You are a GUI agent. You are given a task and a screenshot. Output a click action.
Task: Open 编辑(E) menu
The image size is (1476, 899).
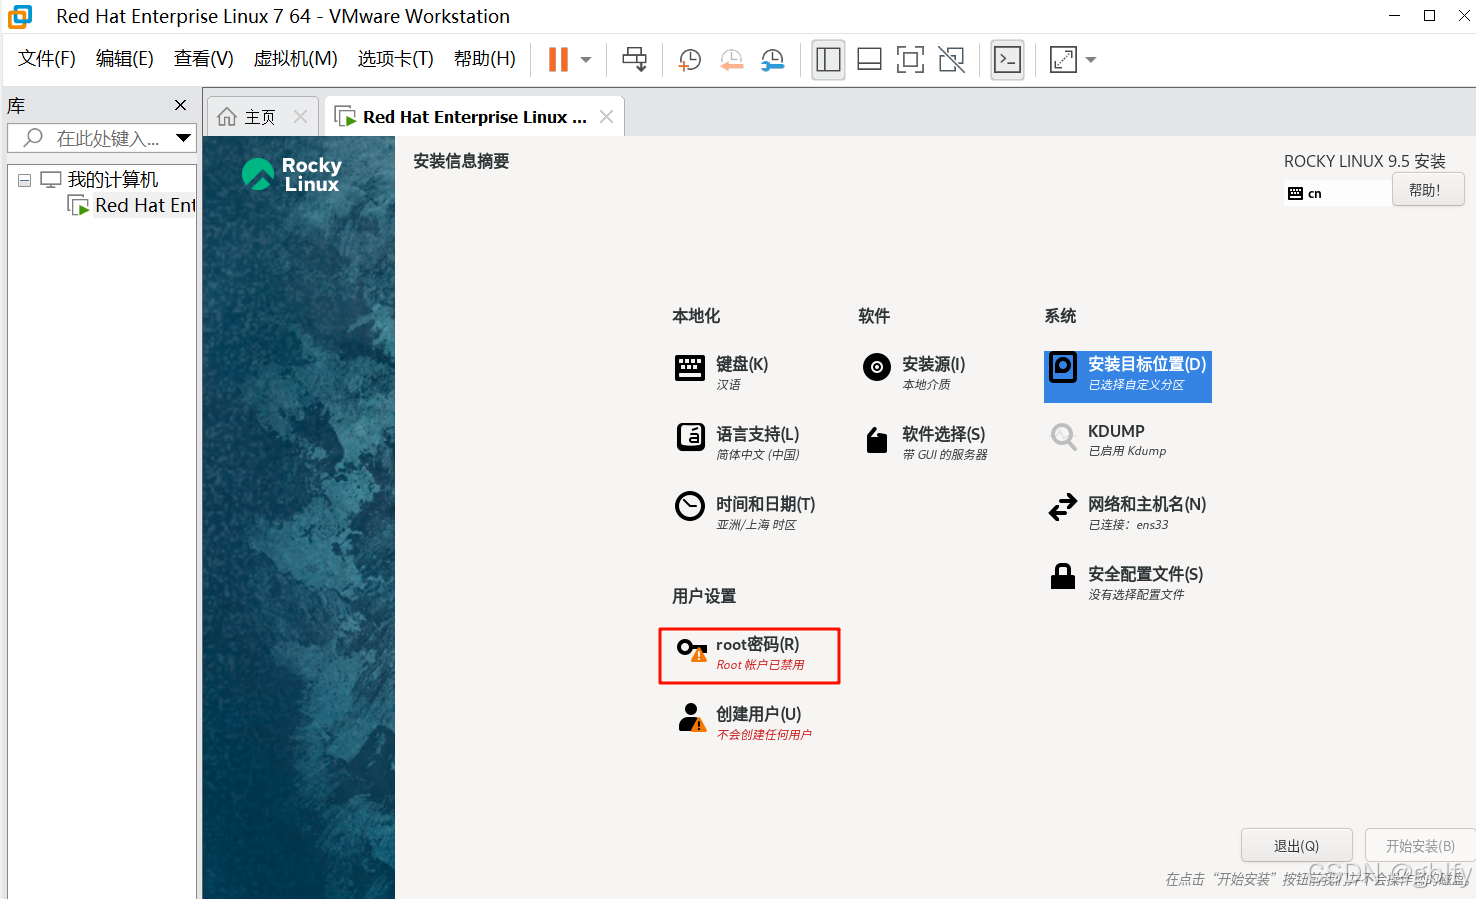coord(125,59)
